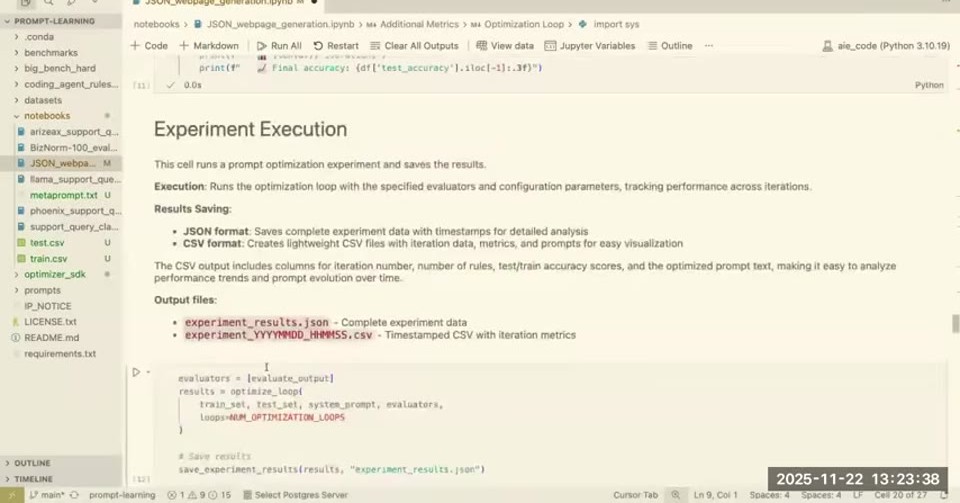Open run options dropdown beside the cell play button
The width and height of the screenshot is (960, 503).
(x=148, y=372)
